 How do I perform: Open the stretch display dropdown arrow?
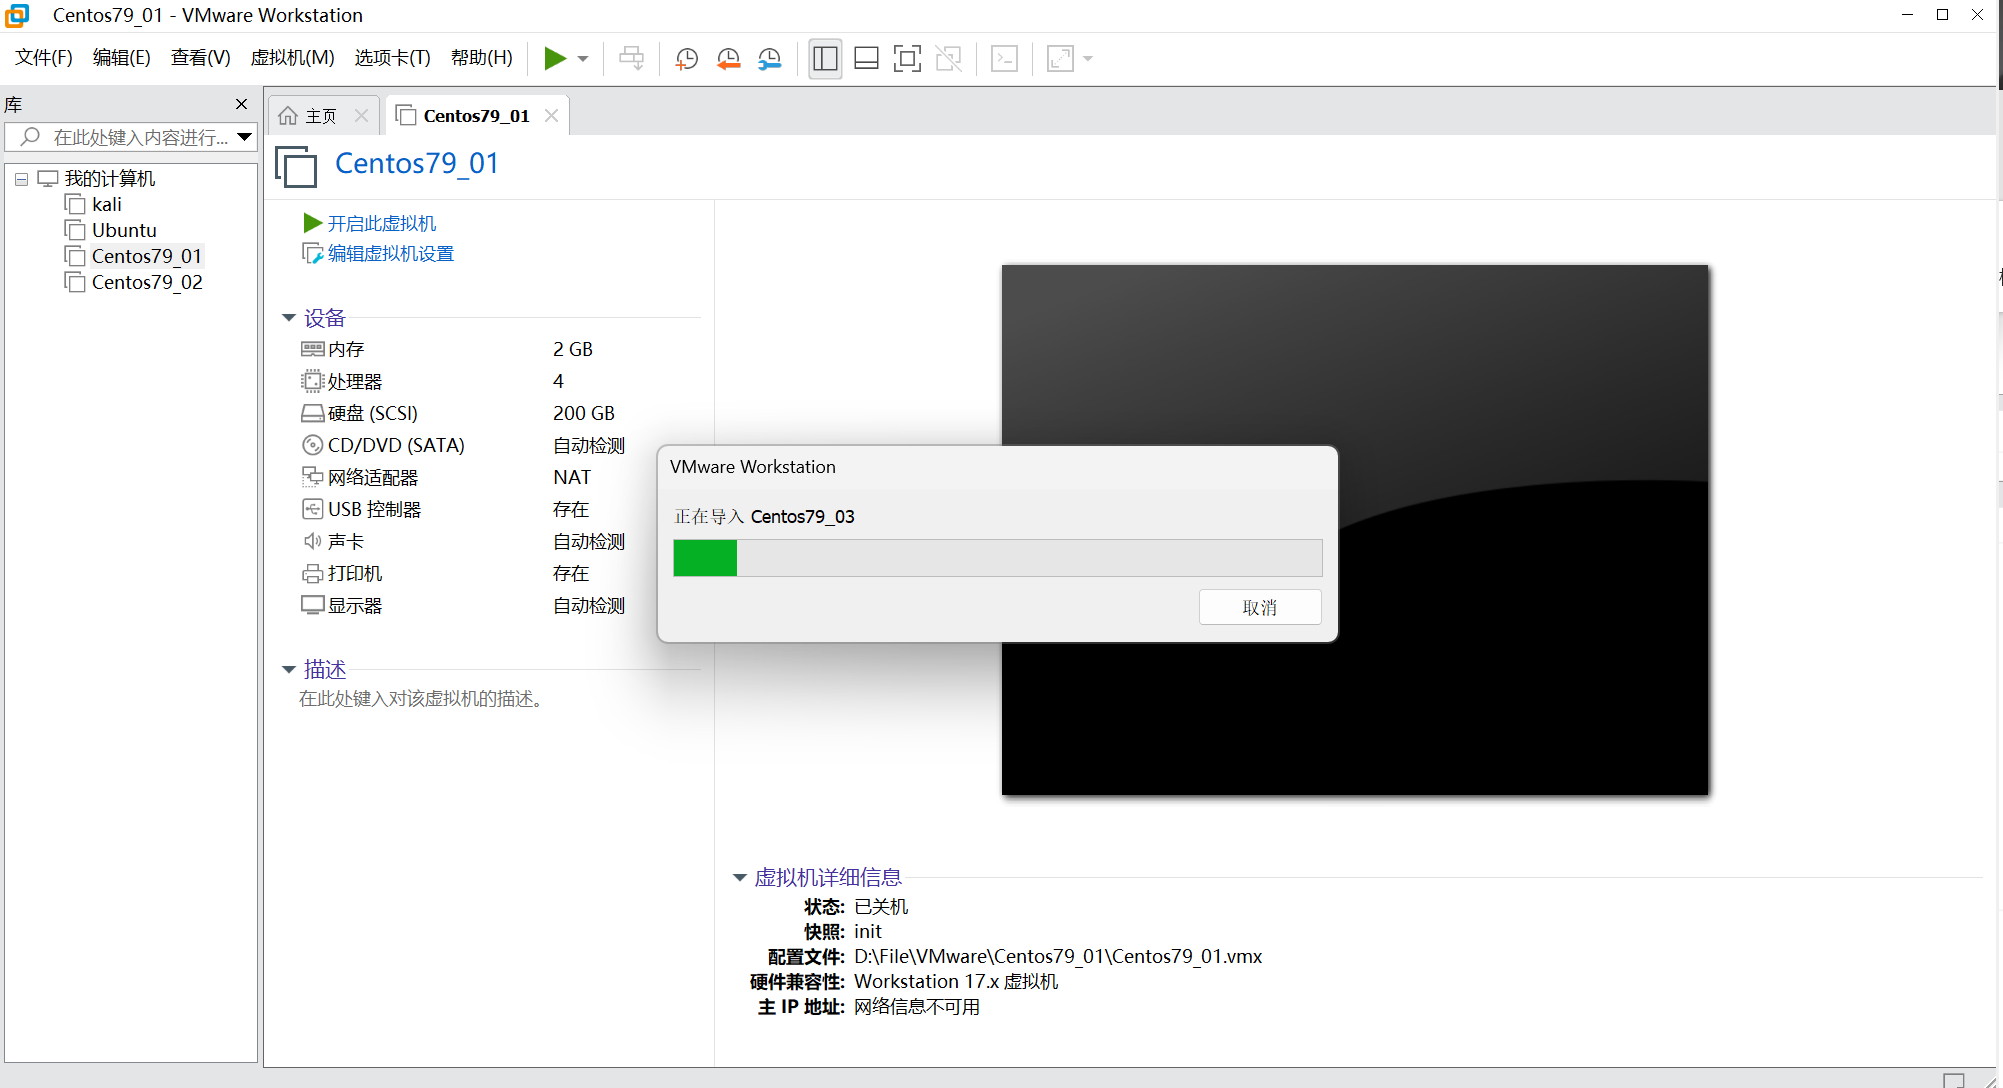click(1088, 59)
